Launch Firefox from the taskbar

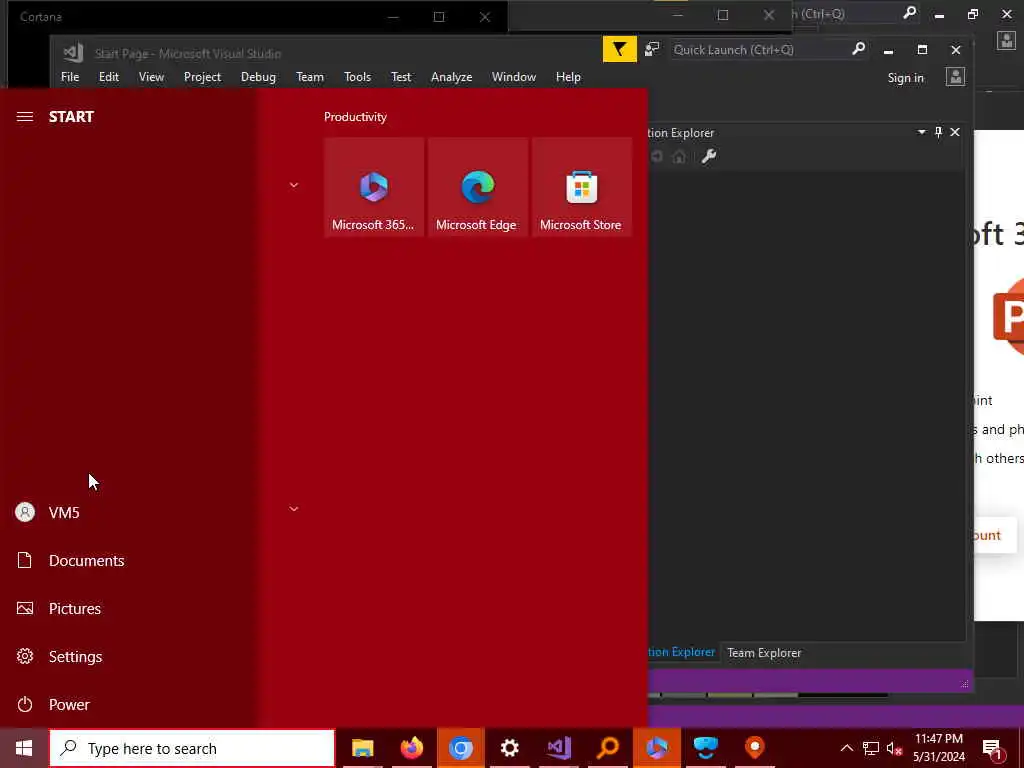click(411, 748)
